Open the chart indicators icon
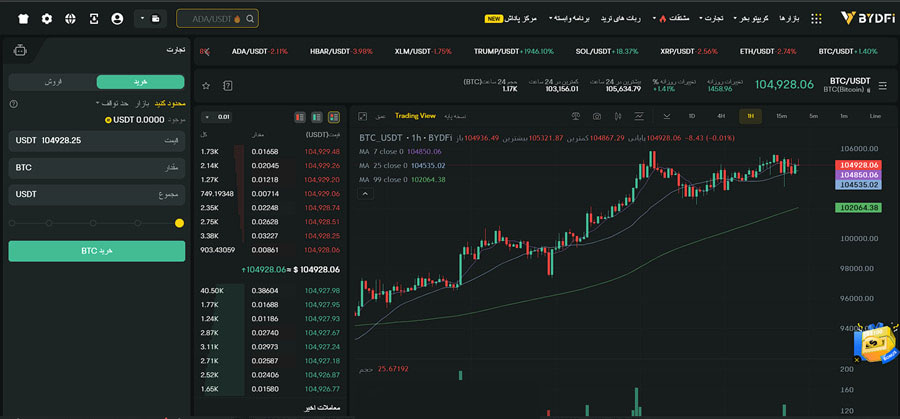This screenshot has width=900, height=419. (x=639, y=116)
